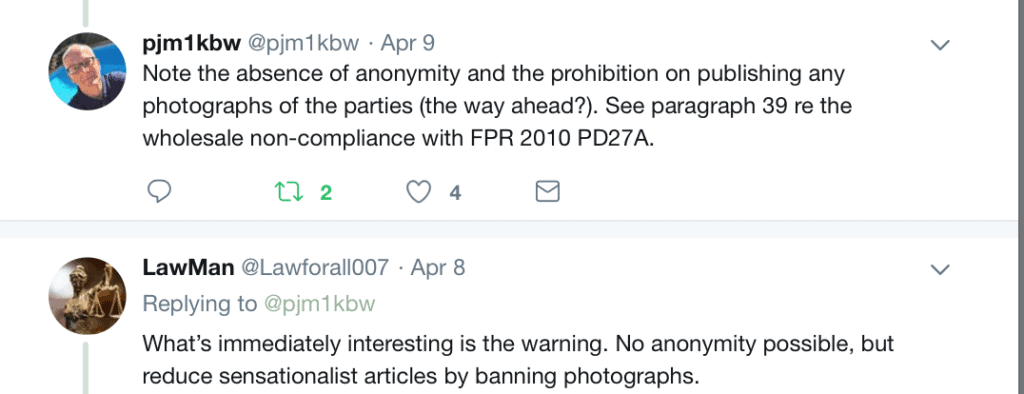The width and height of the screenshot is (1024, 394).
Task: Expand the chevron menu on pjm1kbw's tweet
Action: [940, 45]
